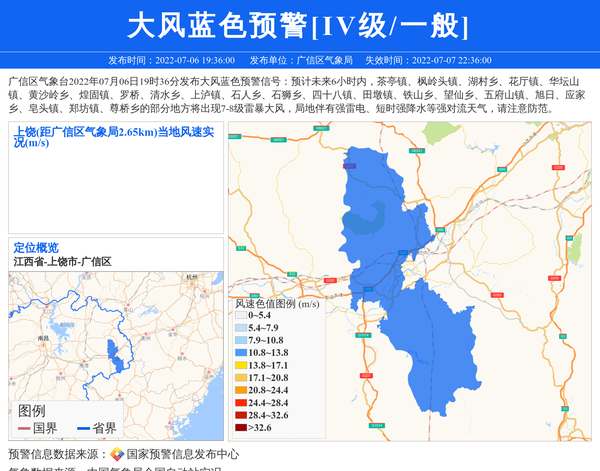Select the 失效时间 timestamp in header bar
600x471 pixels.
427,61
